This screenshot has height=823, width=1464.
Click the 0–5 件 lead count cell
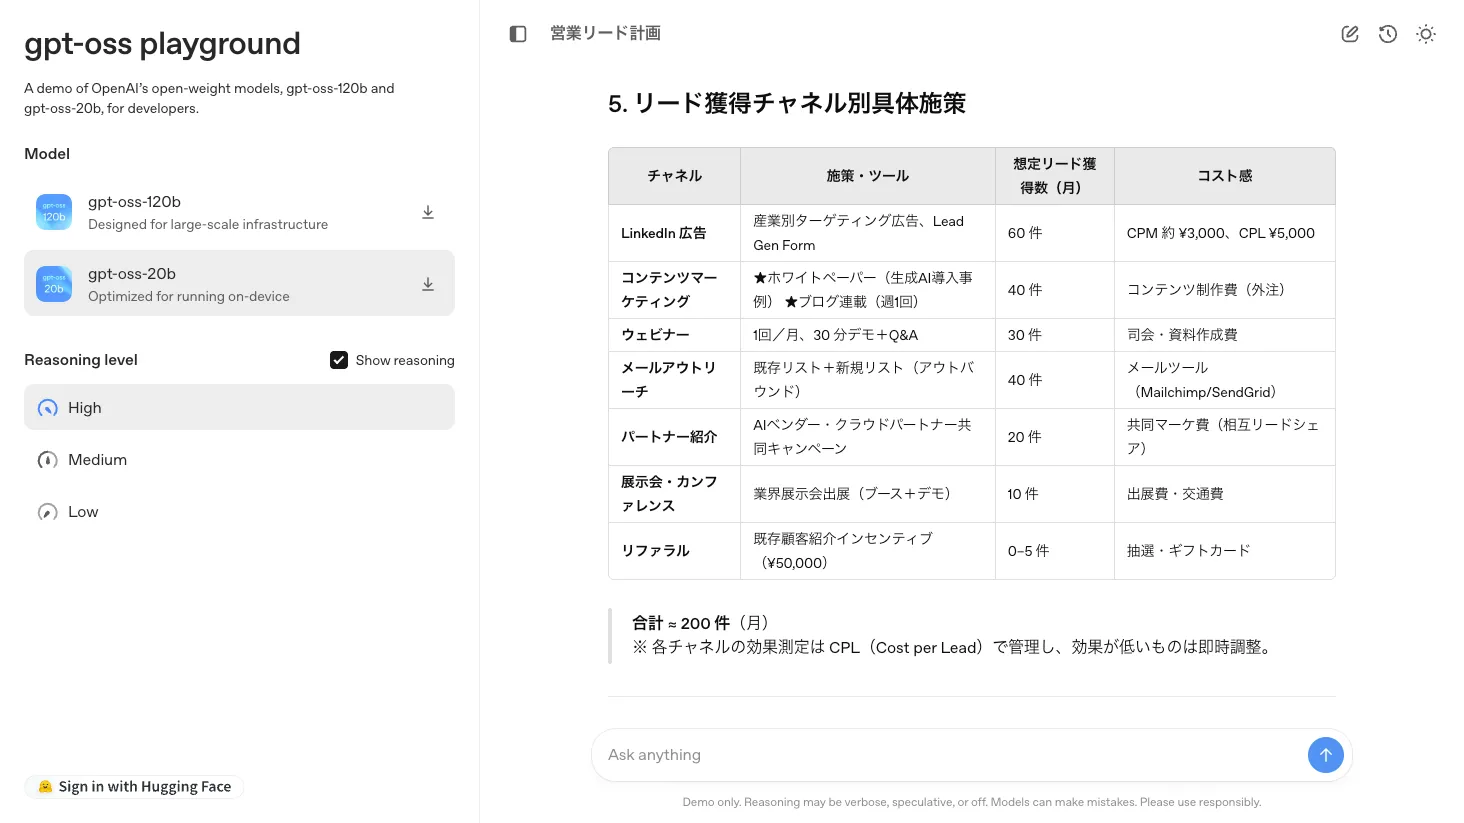tap(1055, 551)
